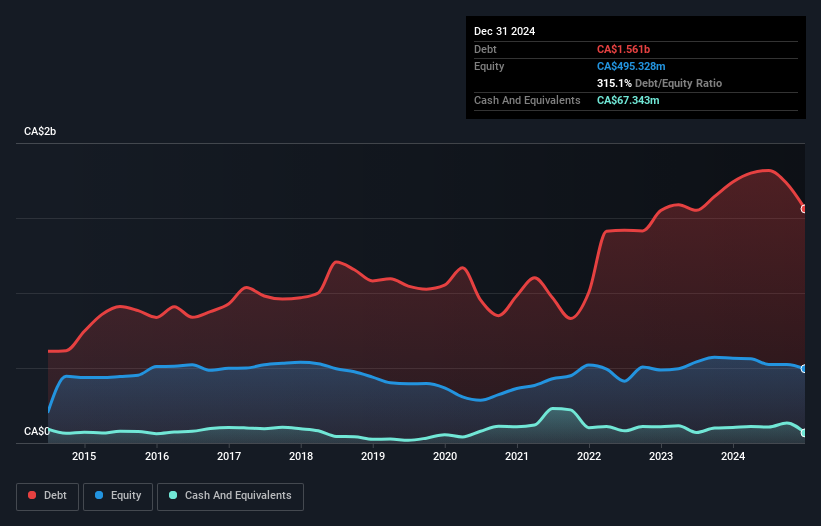Click the Debt data point marker at Dec 2024

pos(804,209)
